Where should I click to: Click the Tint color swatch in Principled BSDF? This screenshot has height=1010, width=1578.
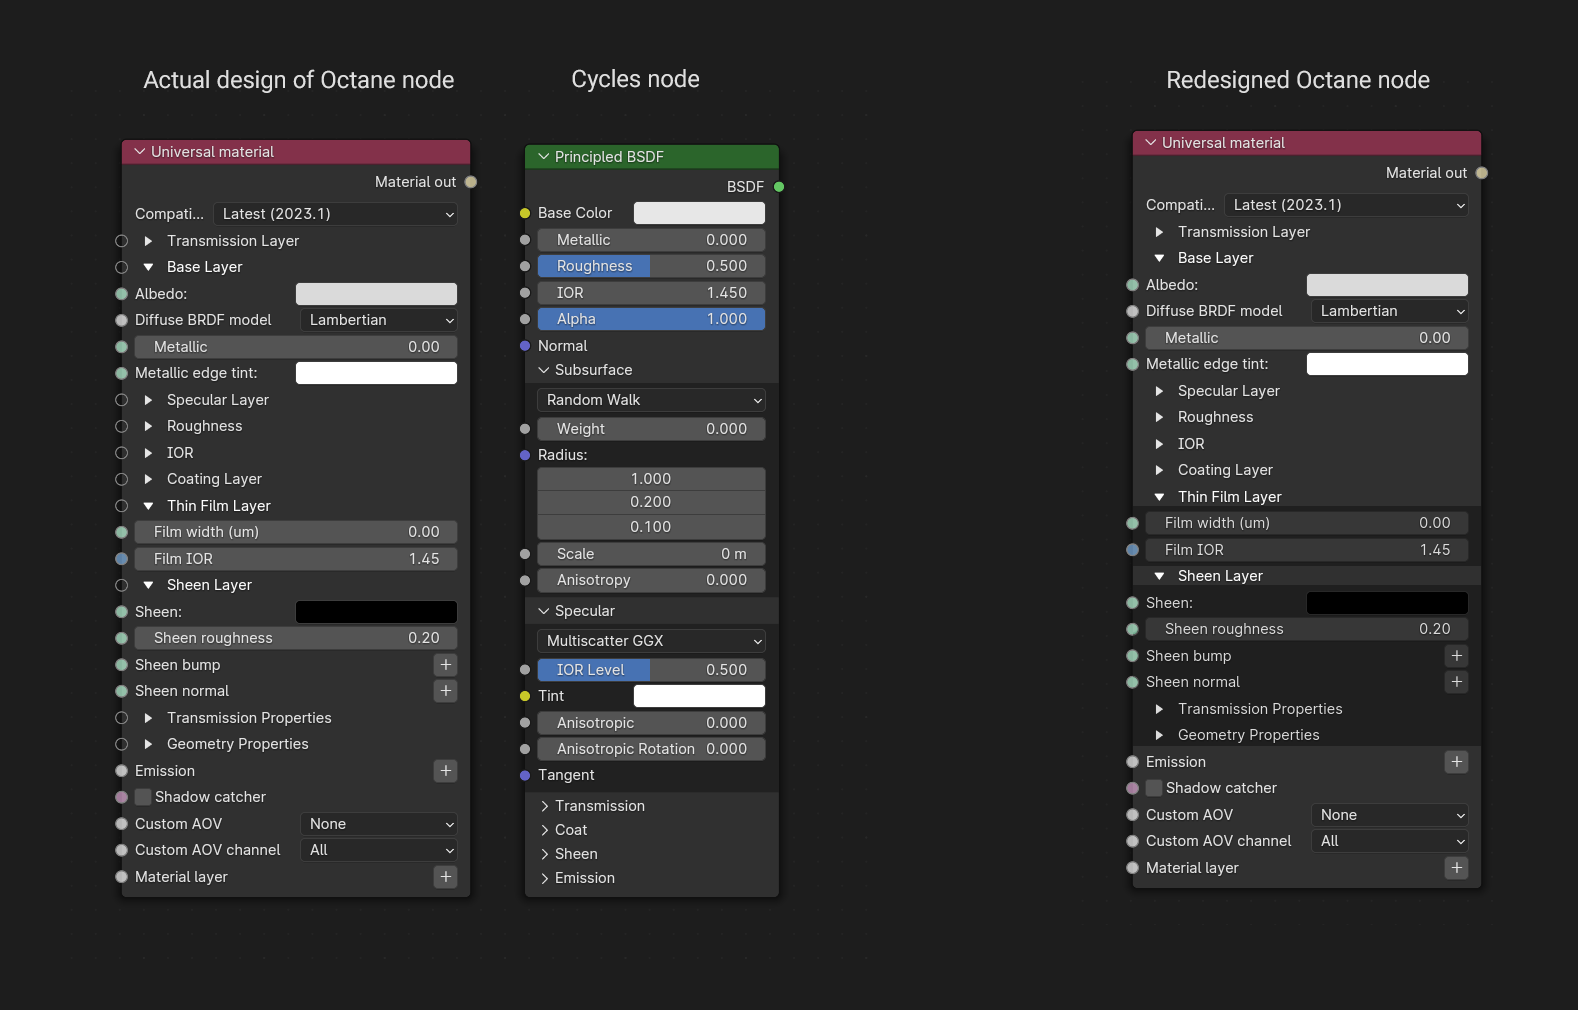tap(700, 696)
